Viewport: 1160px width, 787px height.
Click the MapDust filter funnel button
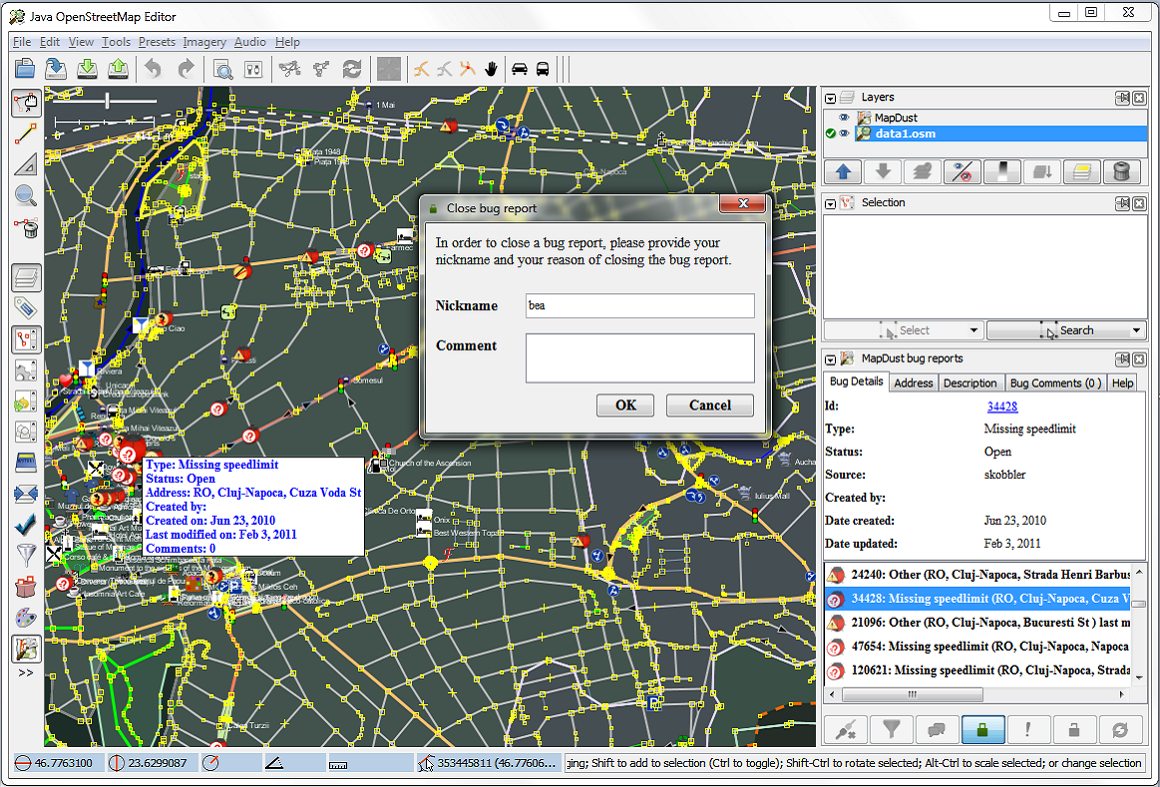(891, 730)
